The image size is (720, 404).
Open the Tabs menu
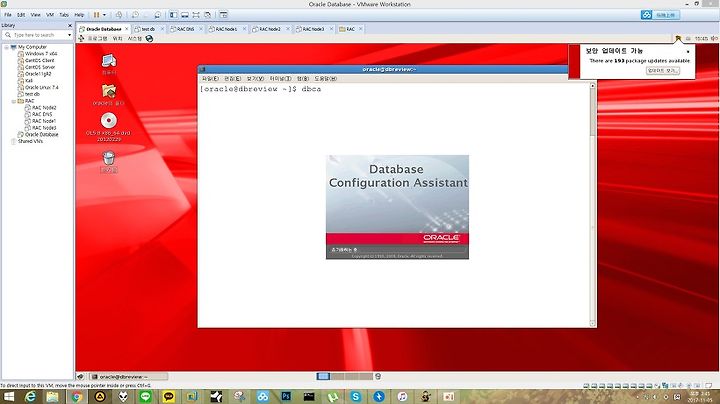pos(64,15)
